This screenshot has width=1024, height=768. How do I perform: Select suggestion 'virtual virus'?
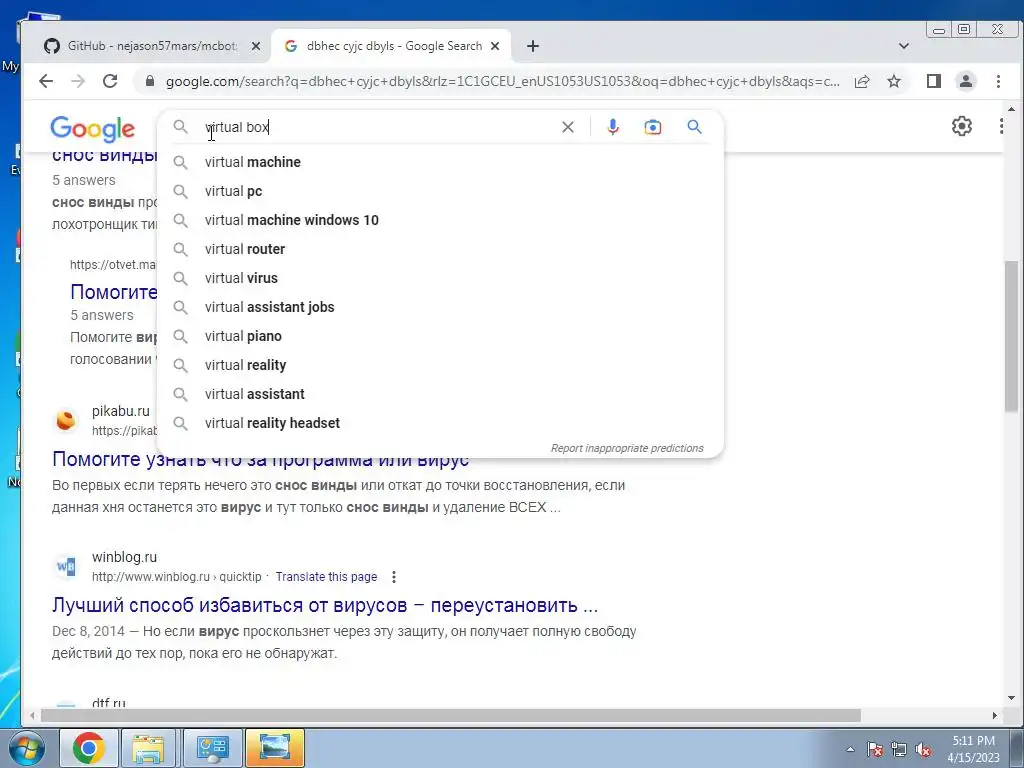(x=441, y=278)
